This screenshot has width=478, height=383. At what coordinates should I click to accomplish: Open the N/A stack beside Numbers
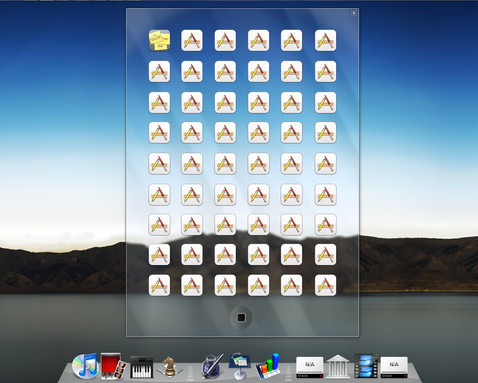click(x=310, y=367)
